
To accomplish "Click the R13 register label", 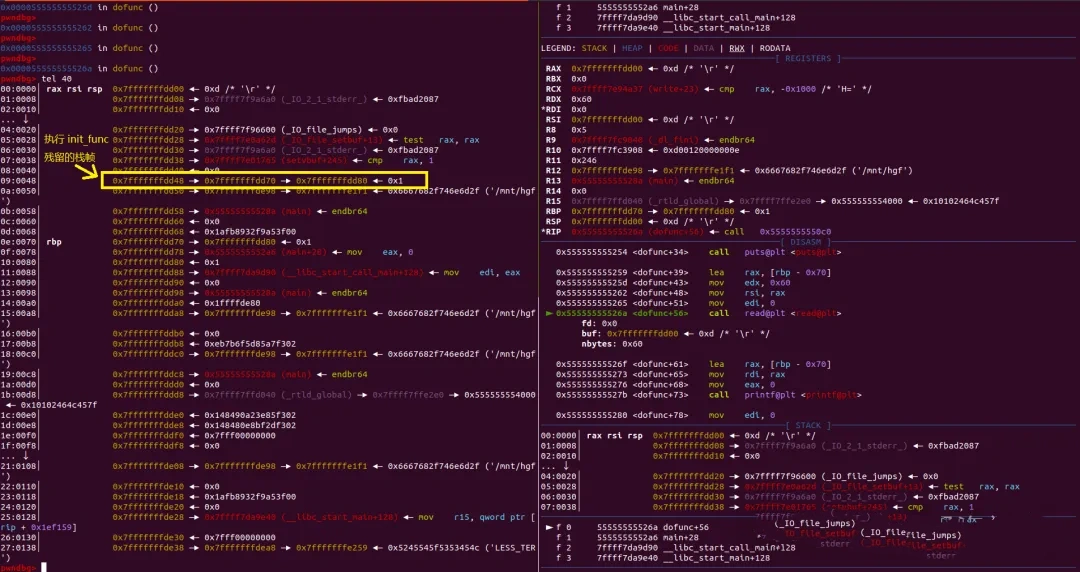I will tap(553, 181).
